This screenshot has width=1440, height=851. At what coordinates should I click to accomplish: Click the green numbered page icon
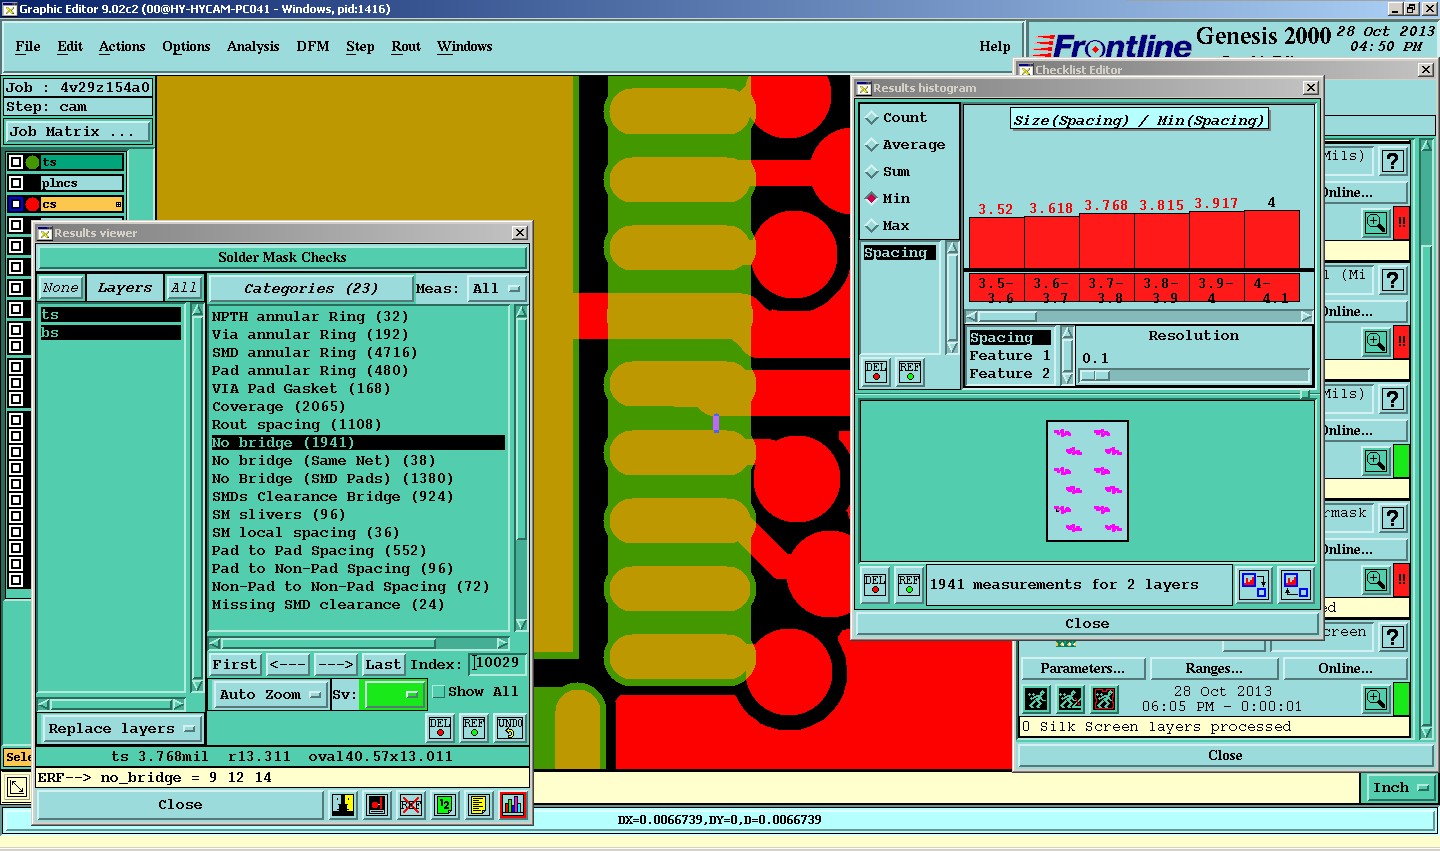[445, 805]
